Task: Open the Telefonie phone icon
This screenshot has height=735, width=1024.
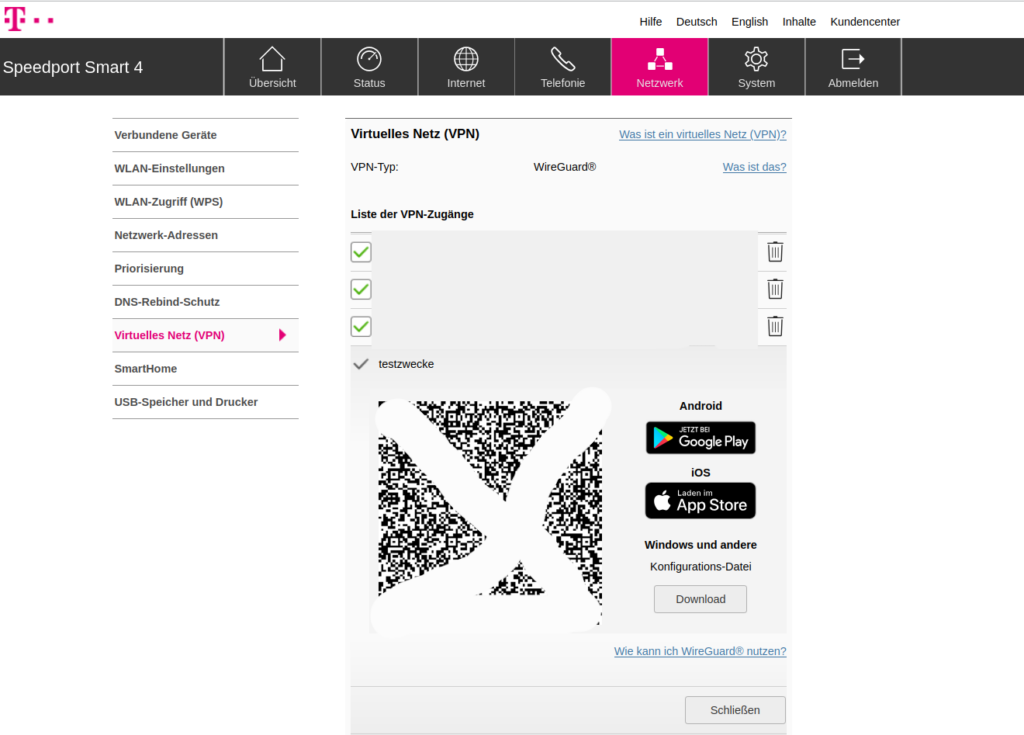Action: (x=563, y=59)
